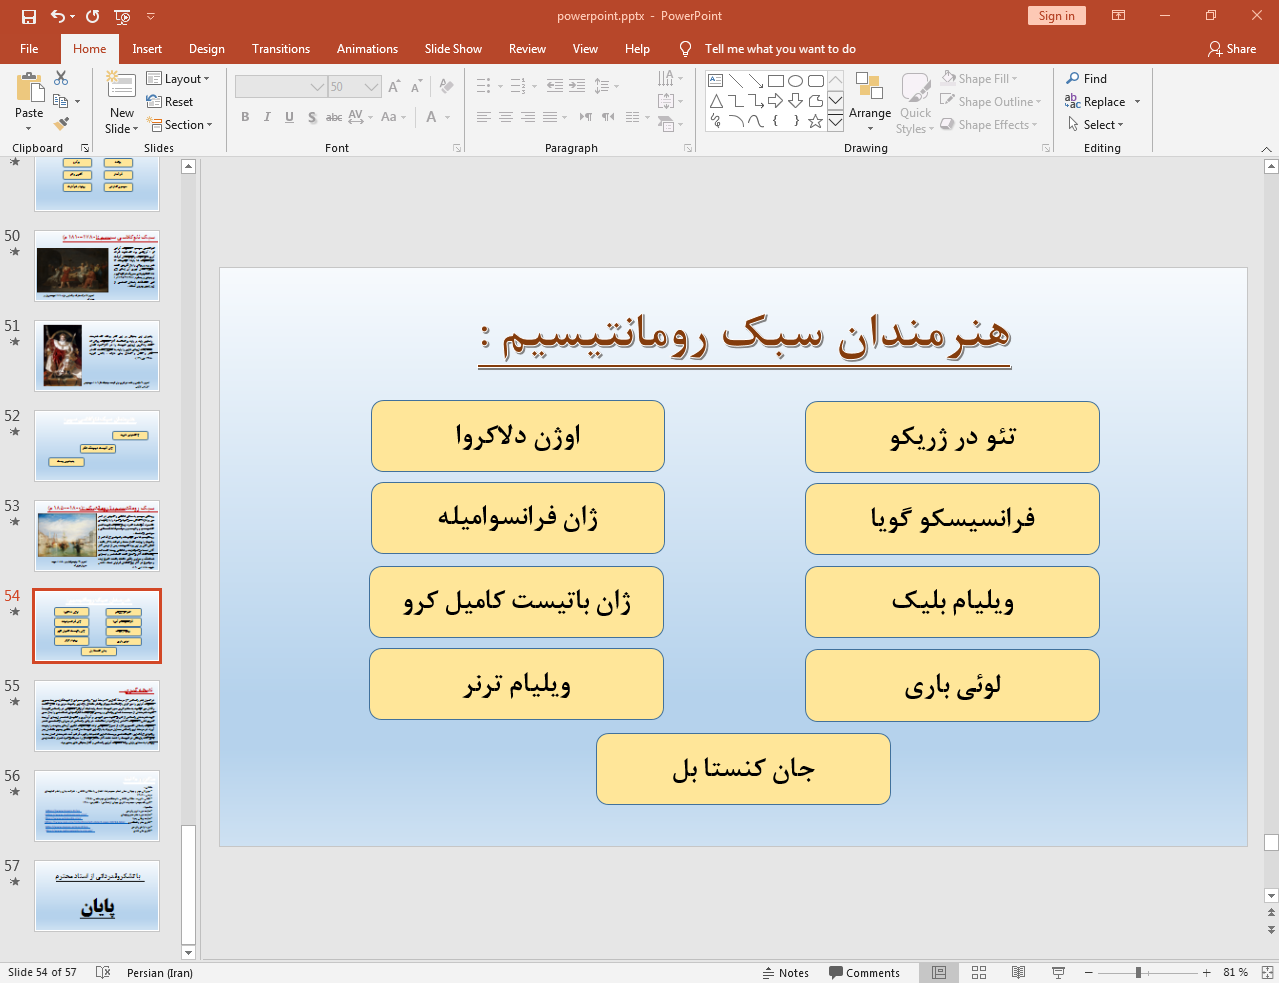The height and width of the screenshot is (983, 1279).
Task: Click the Paste clipboard icon
Action: click(29, 89)
